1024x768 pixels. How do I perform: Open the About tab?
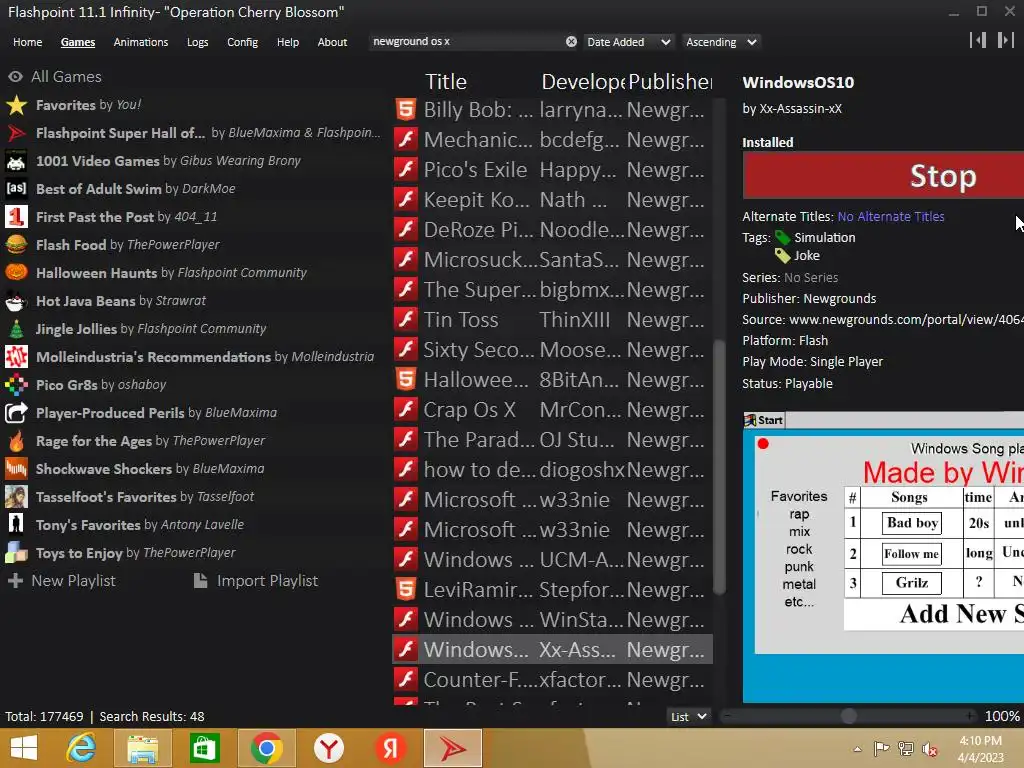(332, 42)
